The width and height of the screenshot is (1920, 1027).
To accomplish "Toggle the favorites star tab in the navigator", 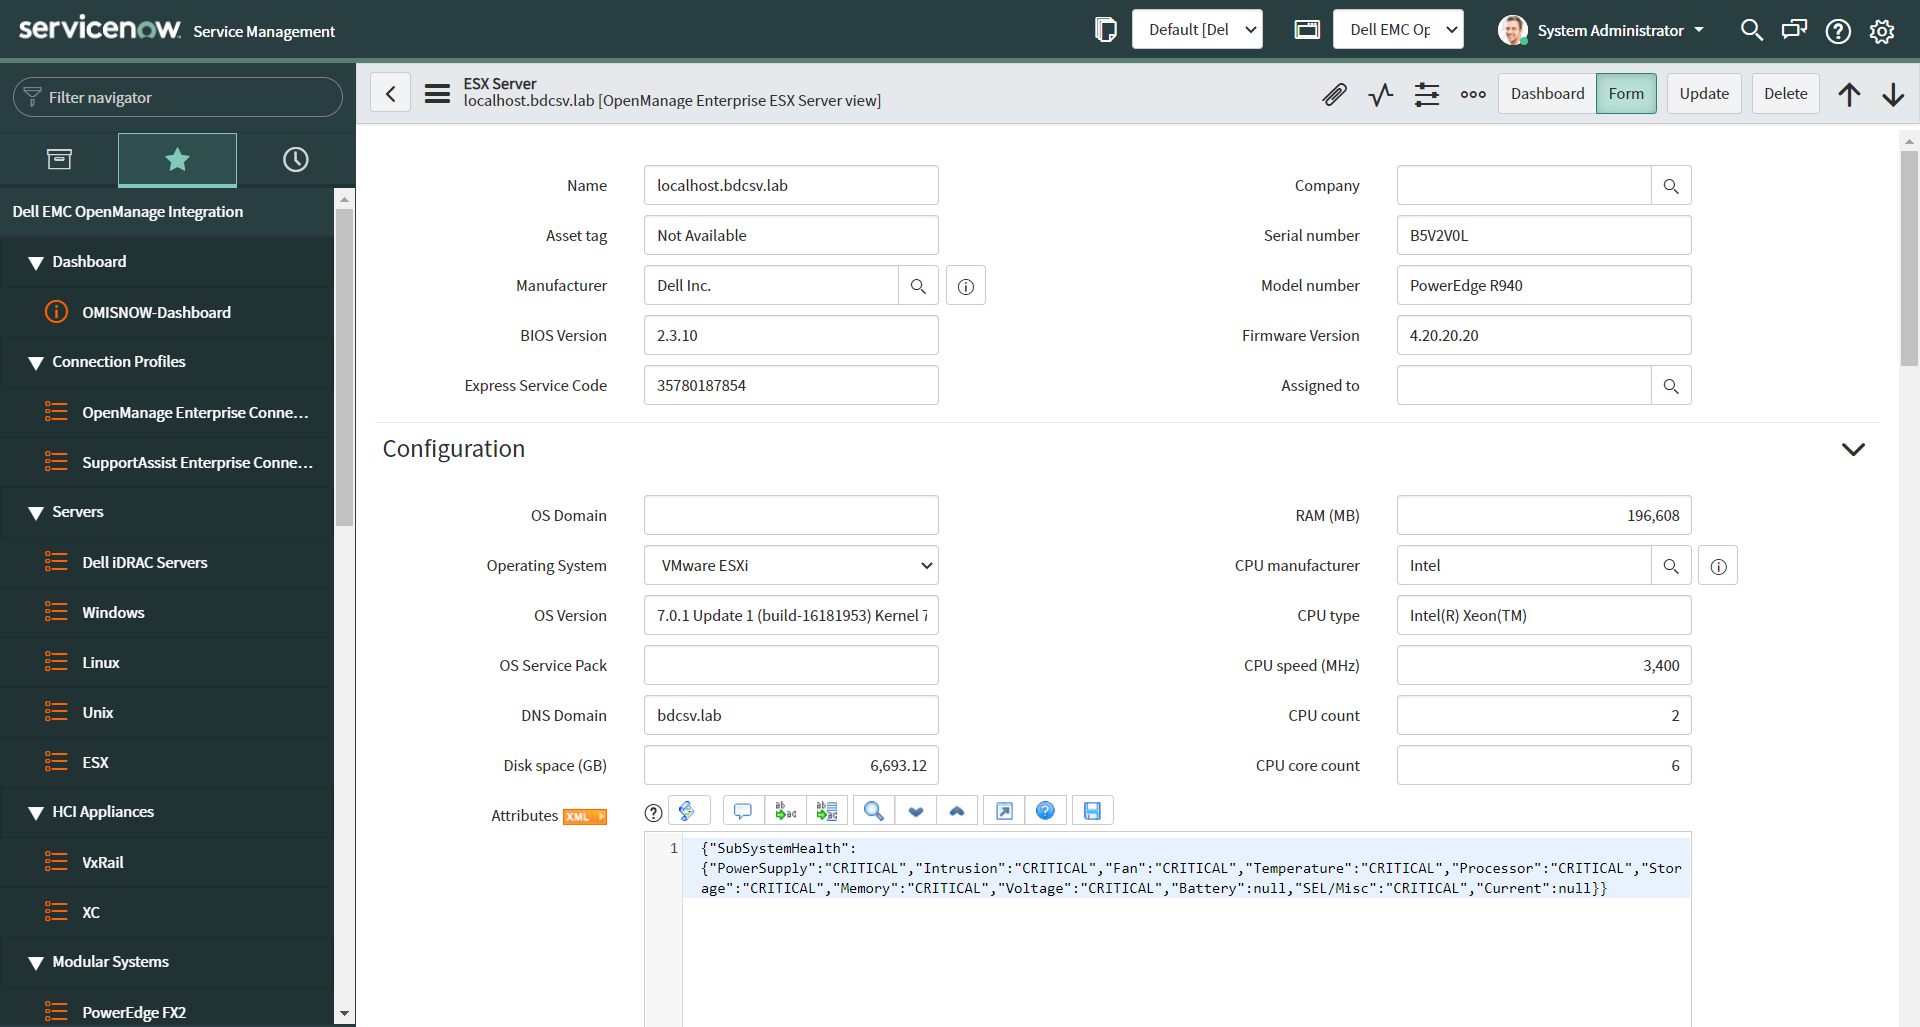I will [x=176, y=158].
